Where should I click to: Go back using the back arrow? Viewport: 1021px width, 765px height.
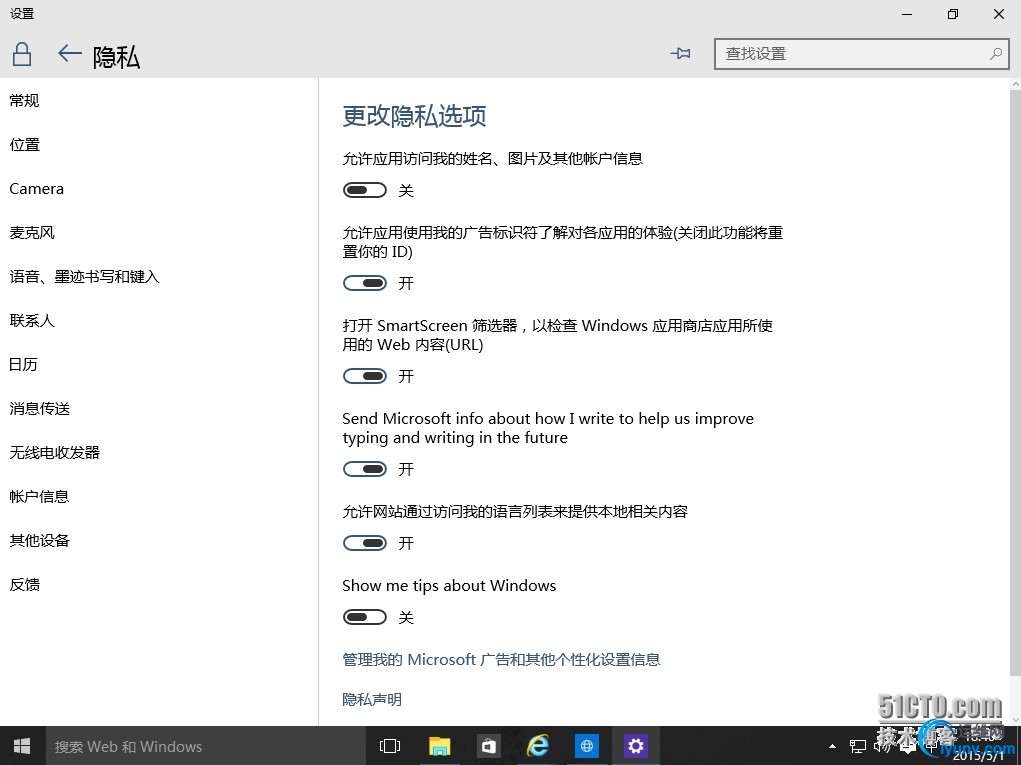pos(70,54)
